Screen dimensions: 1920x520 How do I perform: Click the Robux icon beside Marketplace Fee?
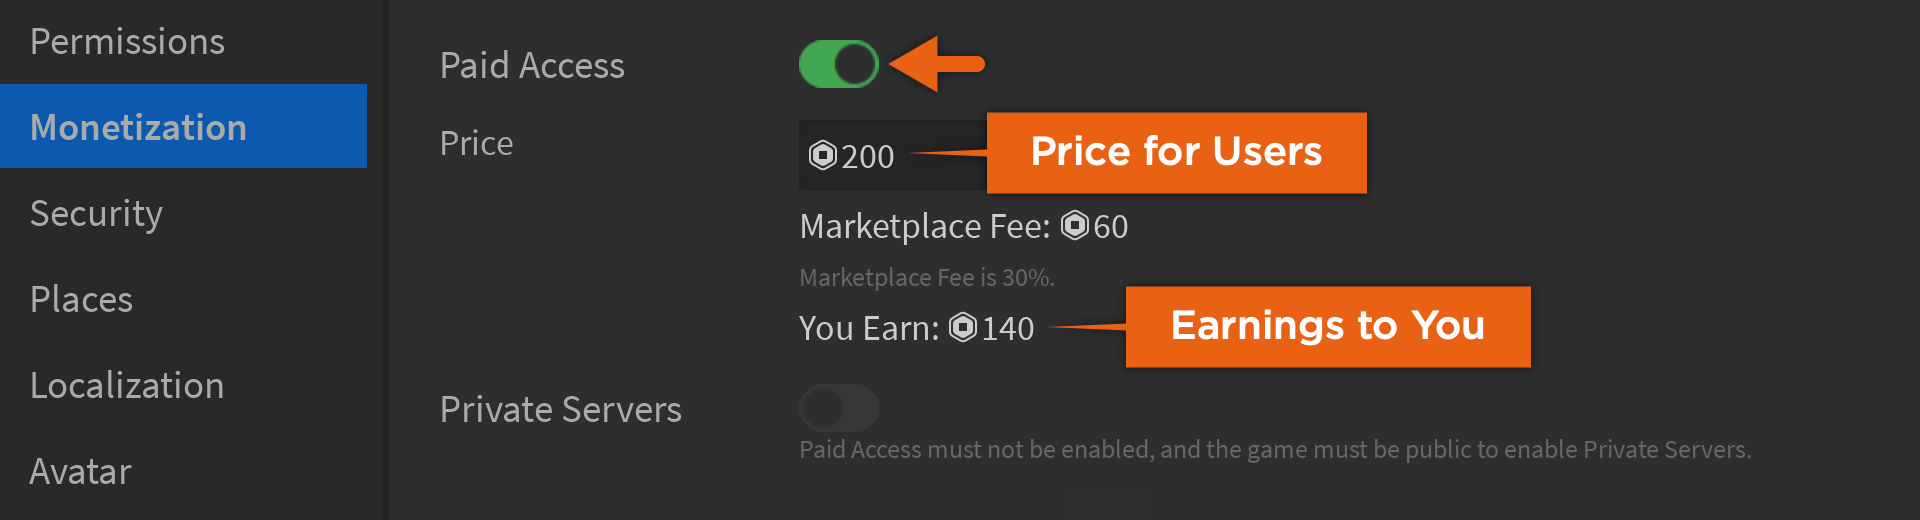click(1075, 225)
